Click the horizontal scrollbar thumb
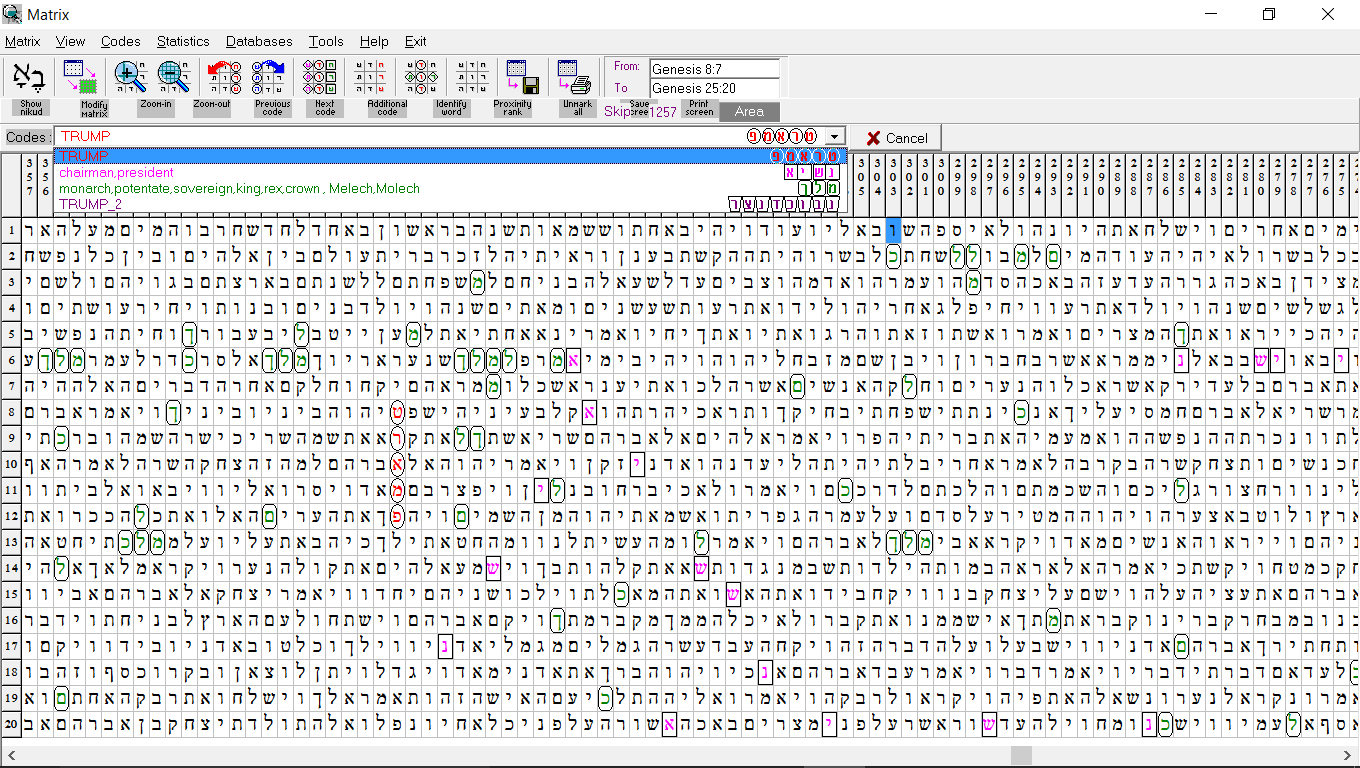The height and width of the screenshot is (768, 1360). pyautogui.click(x=1020, y=755)
